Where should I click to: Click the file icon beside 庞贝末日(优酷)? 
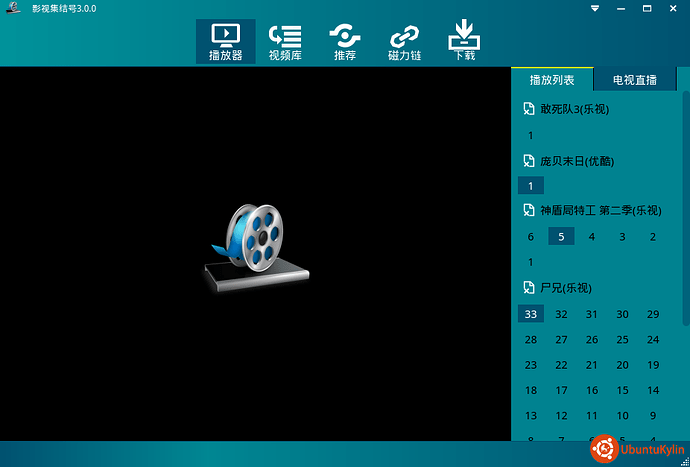[x=528, y=160]
